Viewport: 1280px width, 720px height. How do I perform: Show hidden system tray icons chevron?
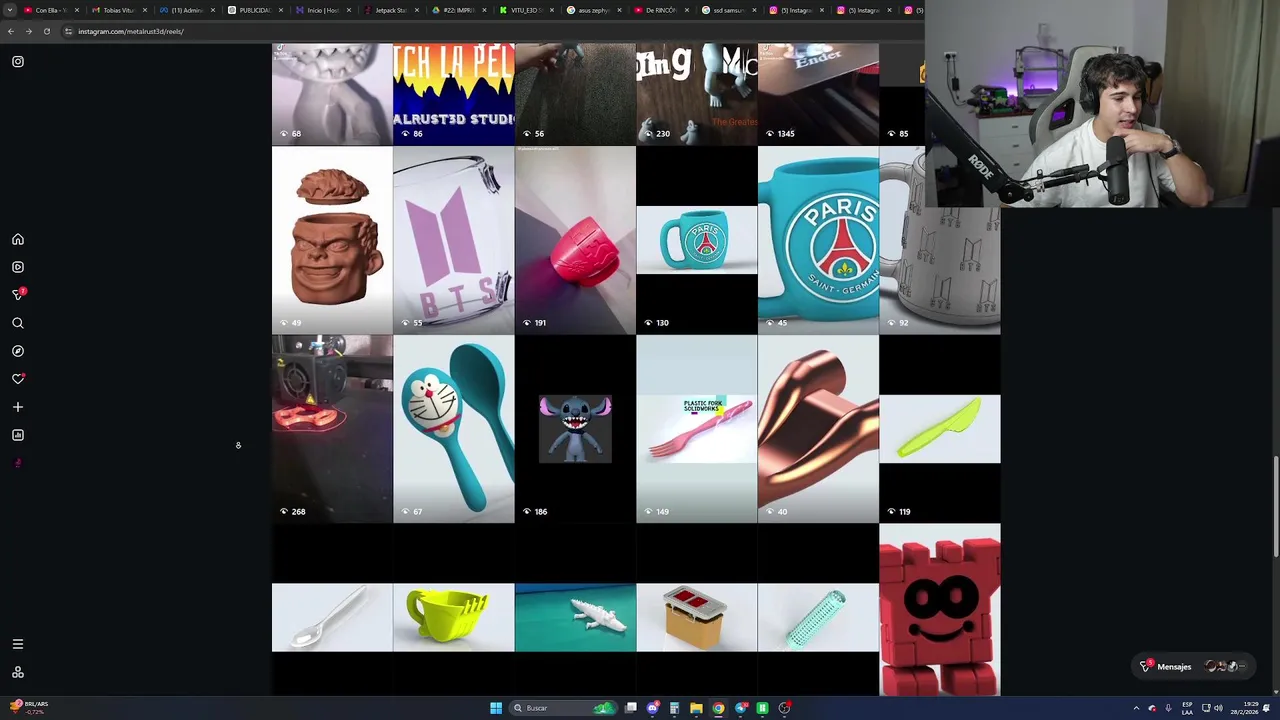pos(1136,708)
